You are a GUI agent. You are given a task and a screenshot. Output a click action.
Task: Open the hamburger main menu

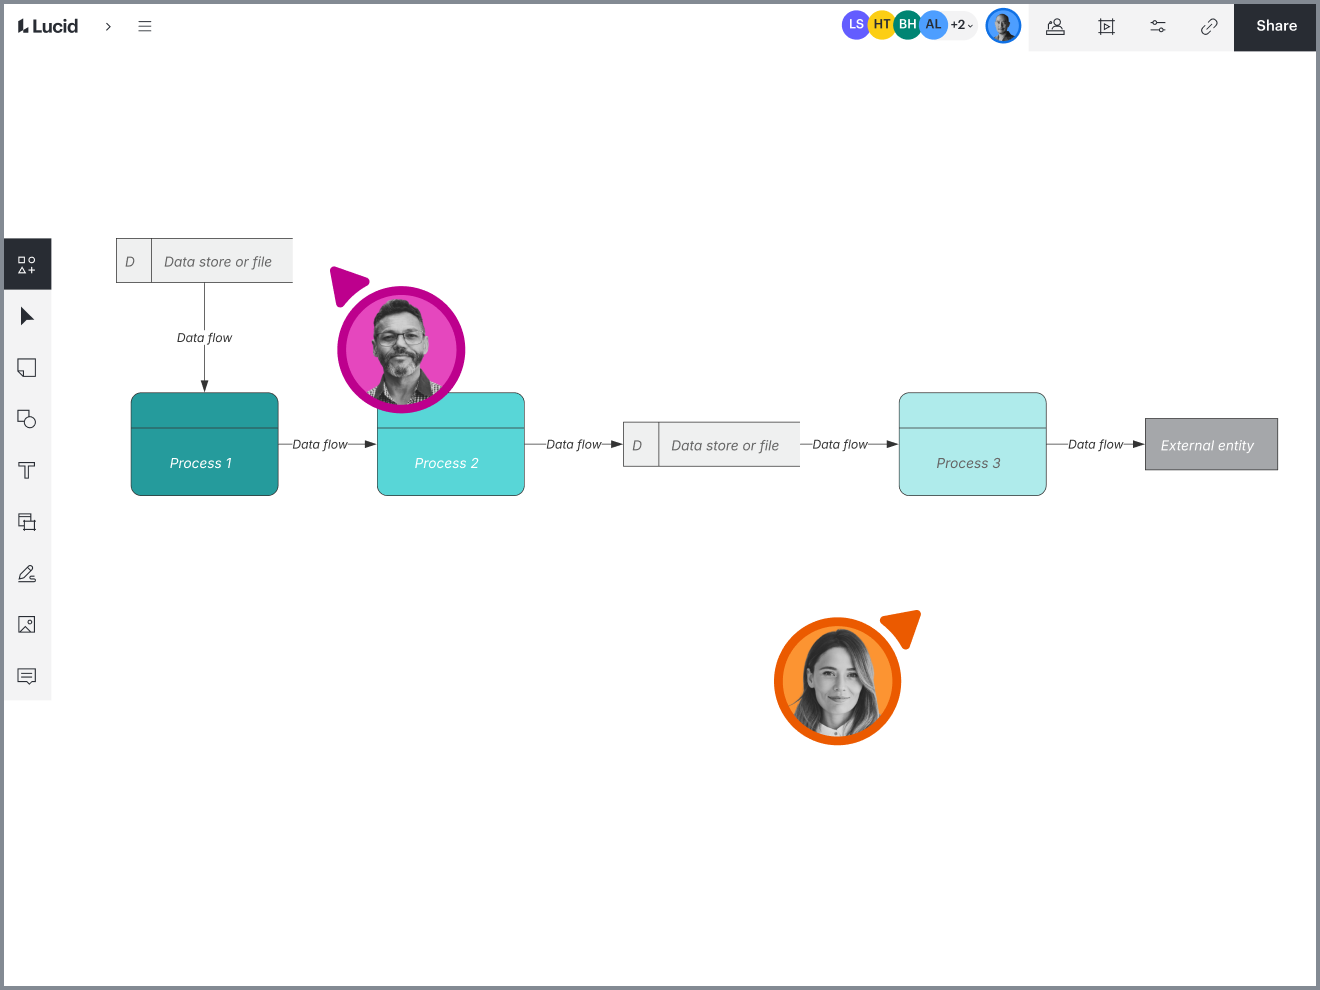point(145,27)
